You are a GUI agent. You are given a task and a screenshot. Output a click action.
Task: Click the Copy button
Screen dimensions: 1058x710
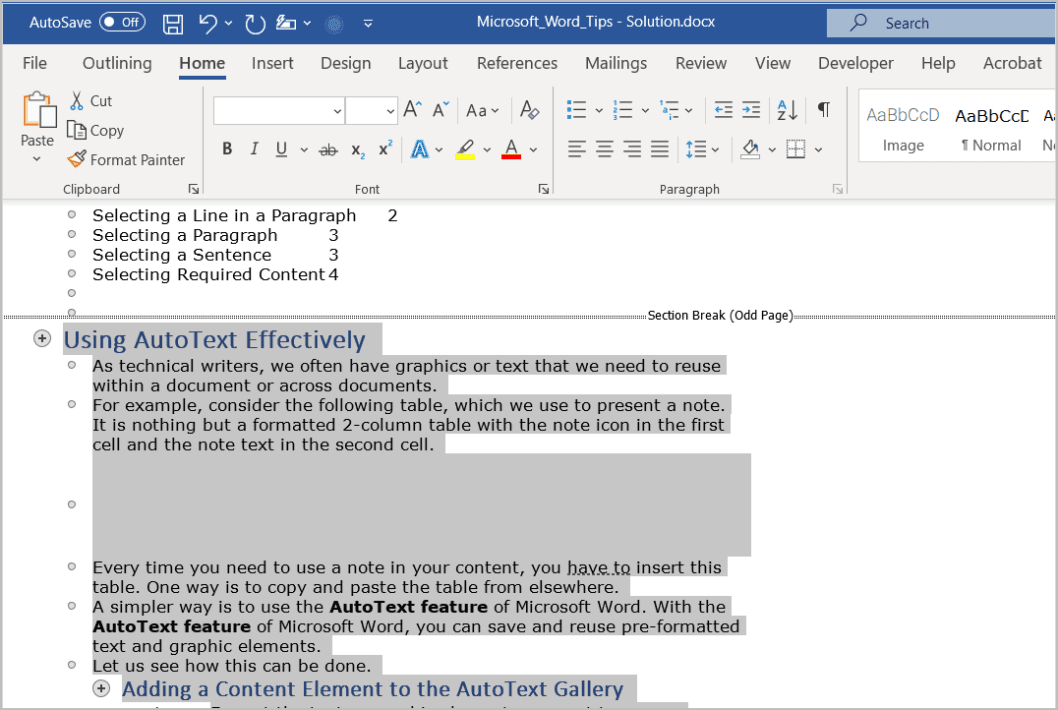(x=96, y=130)
